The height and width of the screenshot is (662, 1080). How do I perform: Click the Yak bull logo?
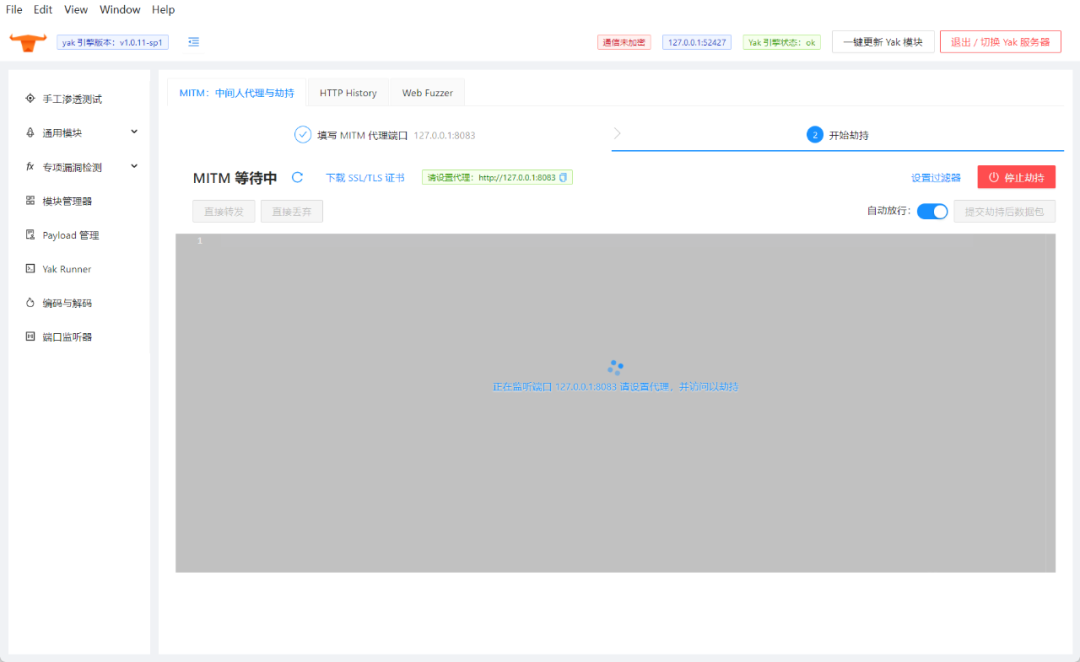point(28,42)
